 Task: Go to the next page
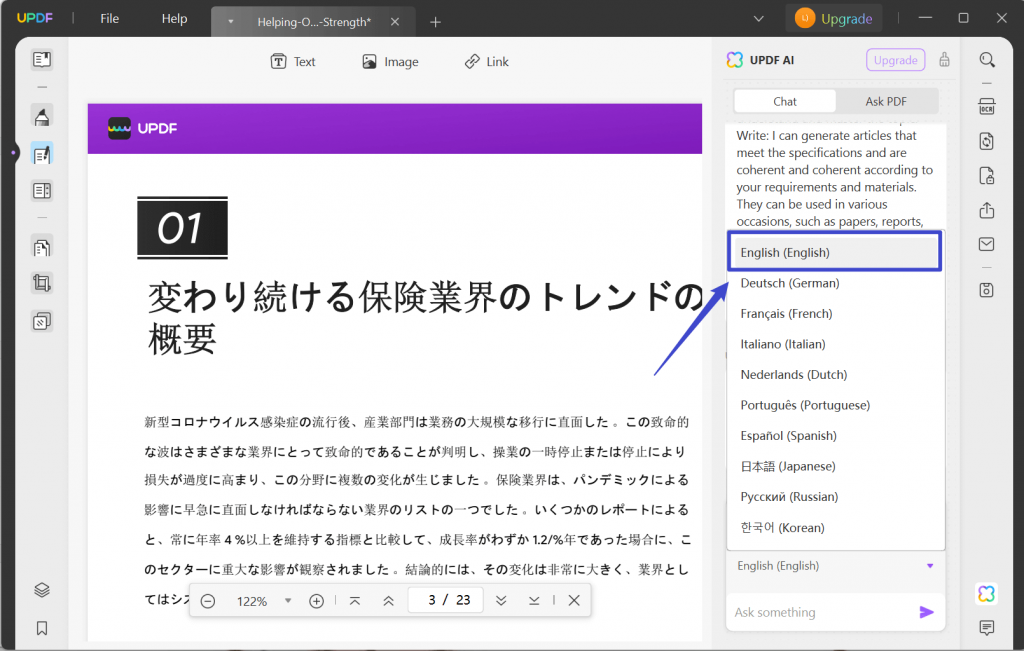[501, 601]
